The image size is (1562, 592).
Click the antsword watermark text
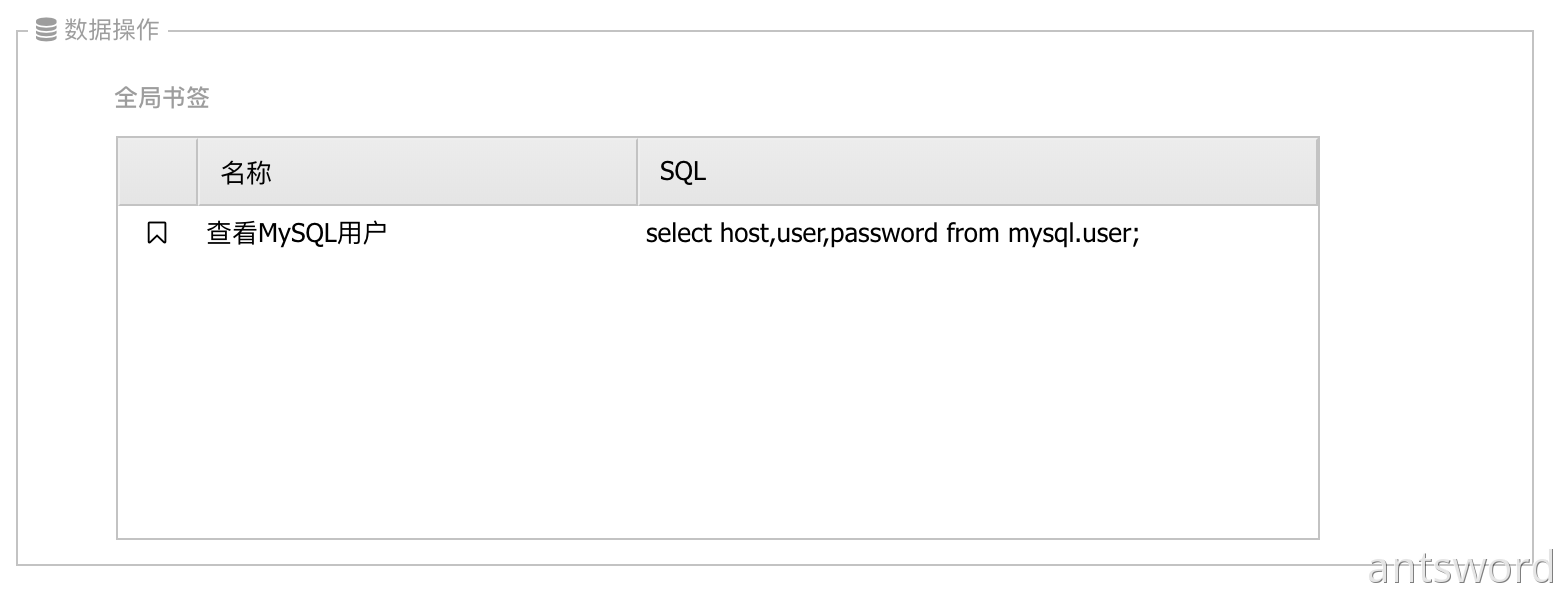click(x=1461, y=567)
